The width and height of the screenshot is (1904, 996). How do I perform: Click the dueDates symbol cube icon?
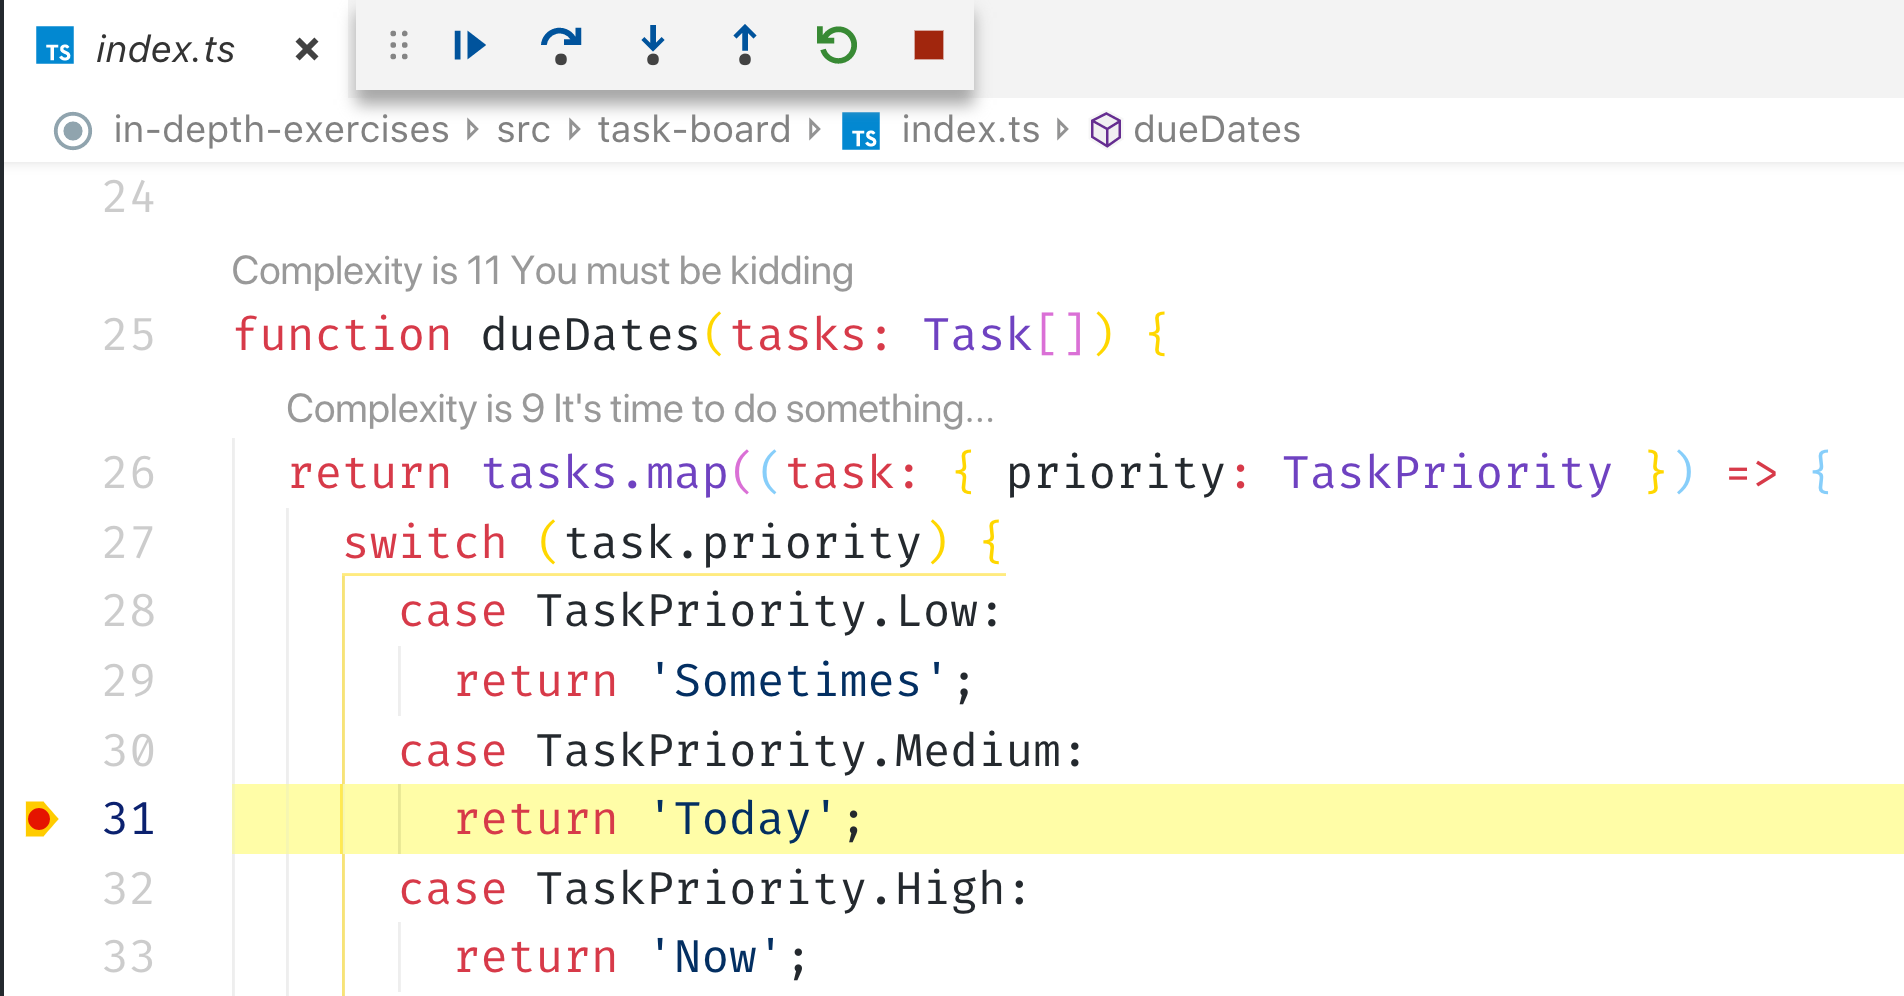click(1105, 130)
